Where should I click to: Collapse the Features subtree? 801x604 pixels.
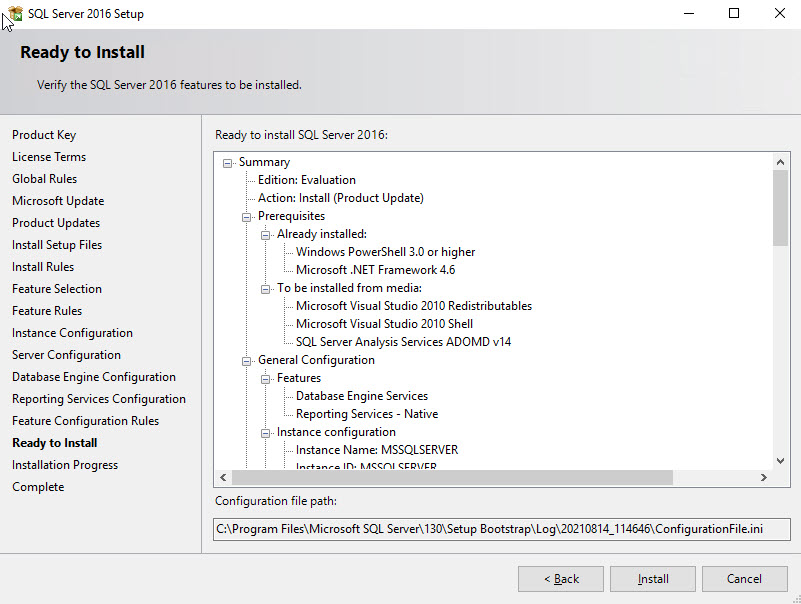point(265,377)
